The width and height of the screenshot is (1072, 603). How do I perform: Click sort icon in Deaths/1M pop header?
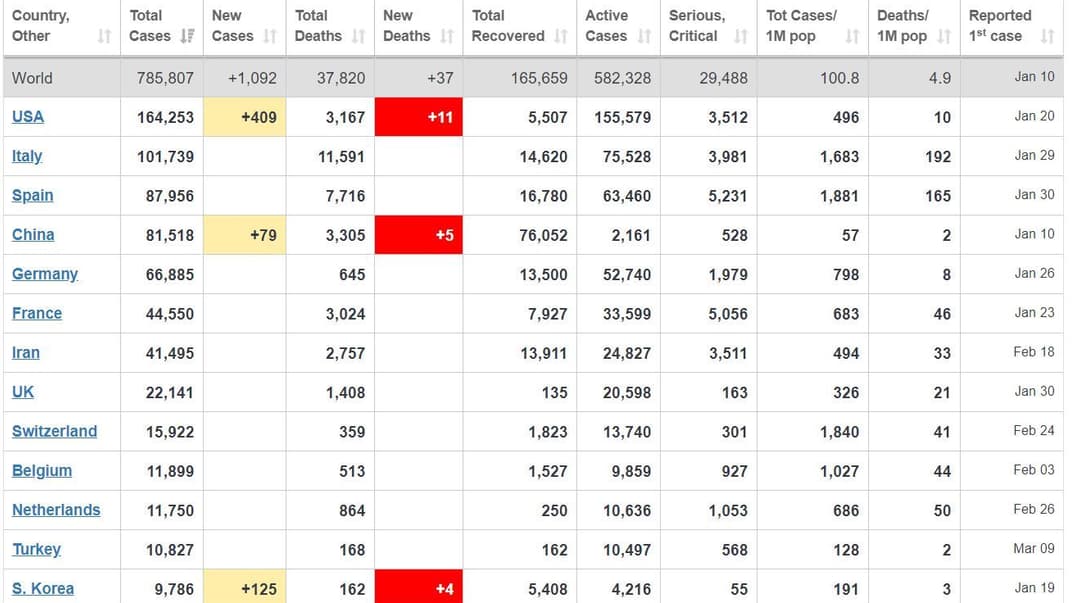(x=944, y=36)
